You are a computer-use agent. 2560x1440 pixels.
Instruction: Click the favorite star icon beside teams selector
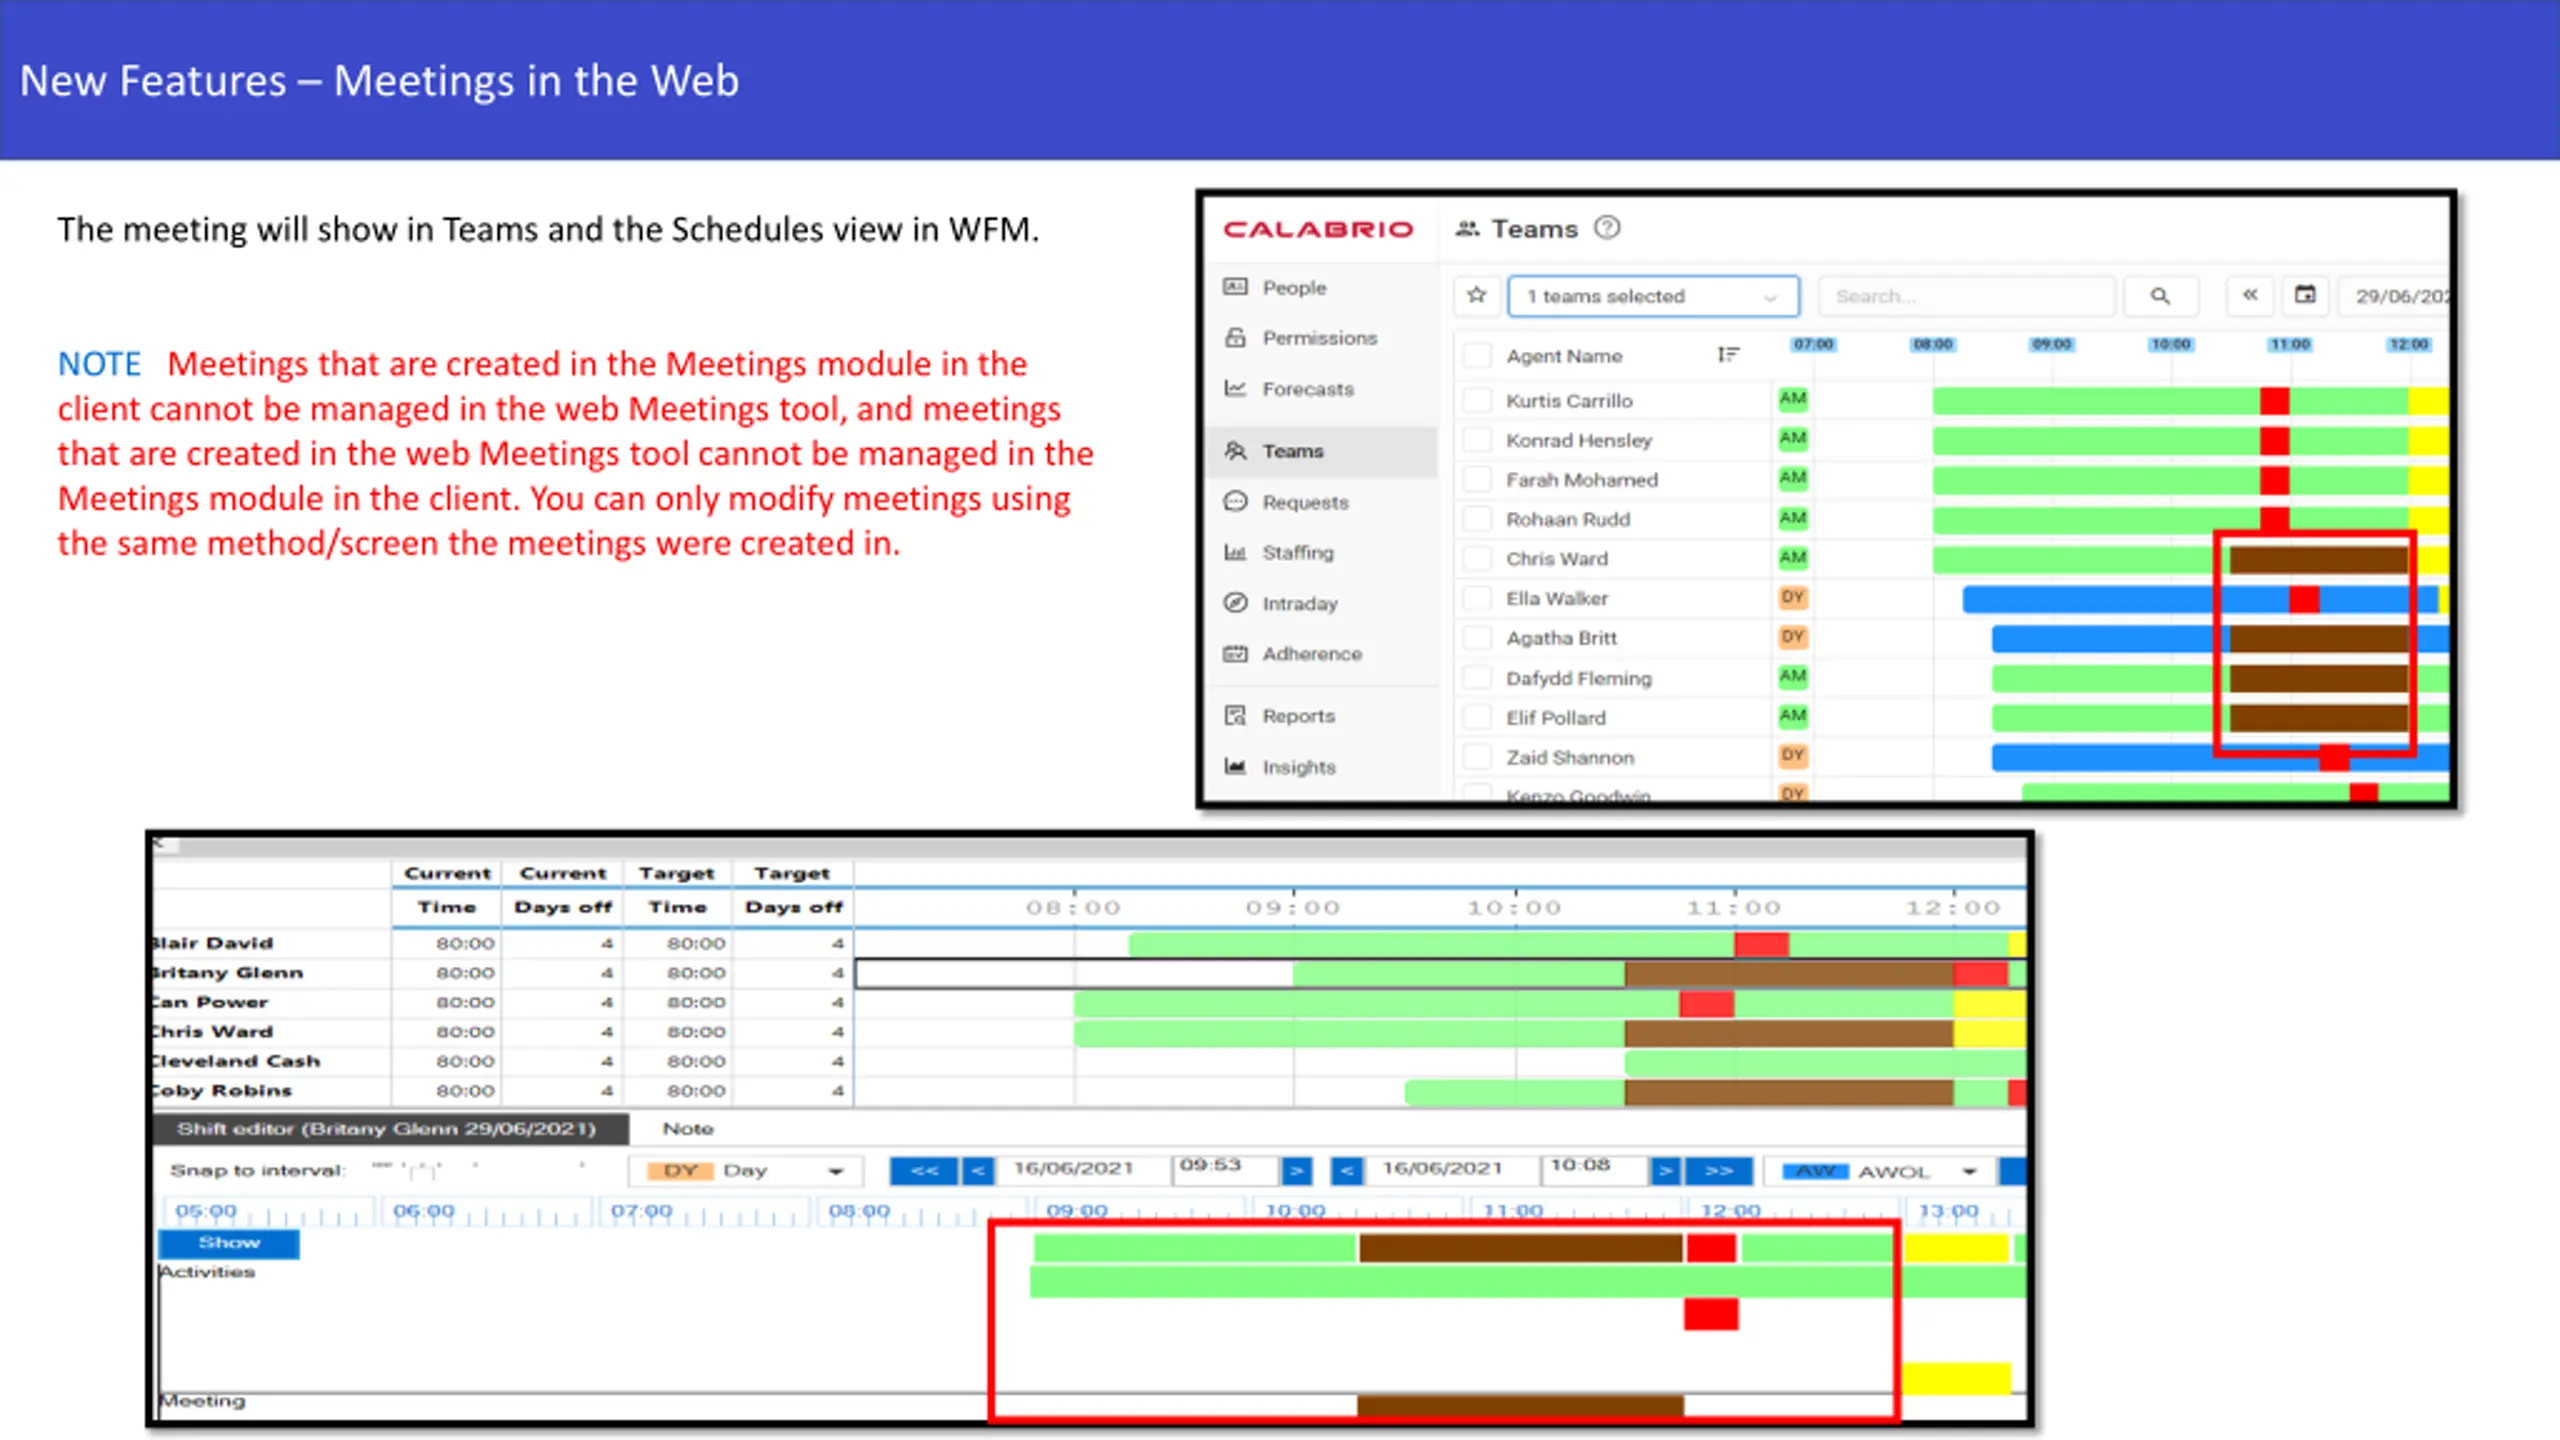pyautogui.click(x=1477, y=295)
